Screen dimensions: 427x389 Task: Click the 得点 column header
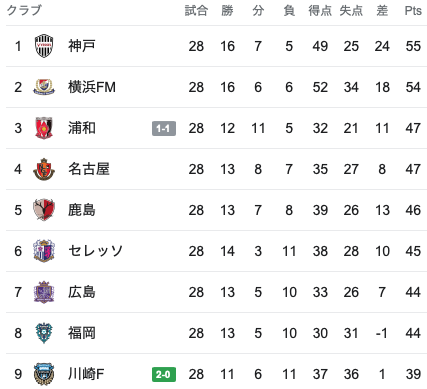[320, 11]
